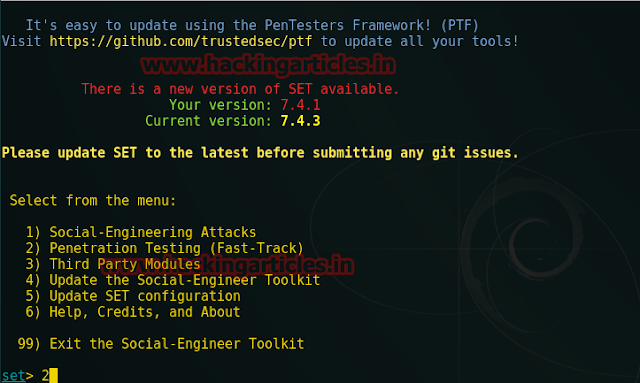This screenshot has width=640, height=383.
Task: Click 'There is a new version' notice
Action: pyautogui.click(x=240, y=89)
